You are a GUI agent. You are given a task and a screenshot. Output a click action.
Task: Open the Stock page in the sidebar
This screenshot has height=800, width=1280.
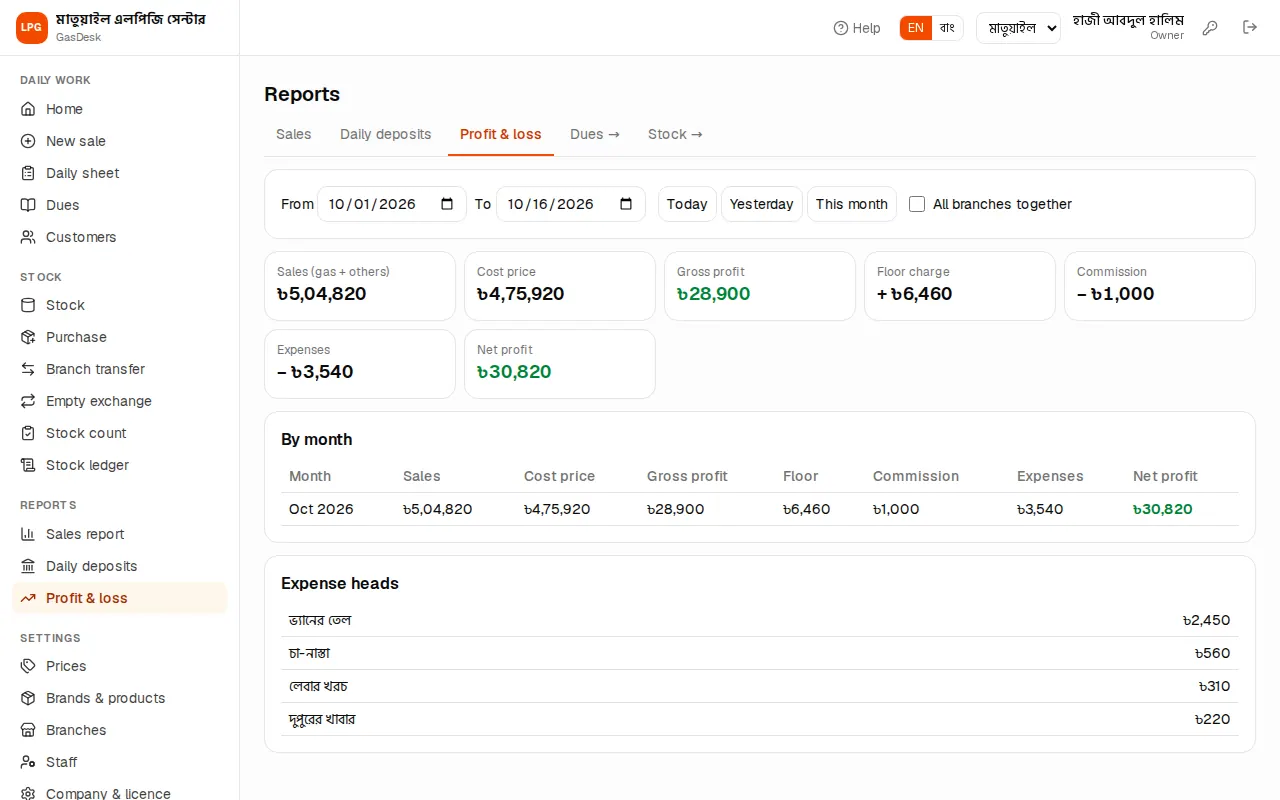pyautogui.click(x=120, y=305)
